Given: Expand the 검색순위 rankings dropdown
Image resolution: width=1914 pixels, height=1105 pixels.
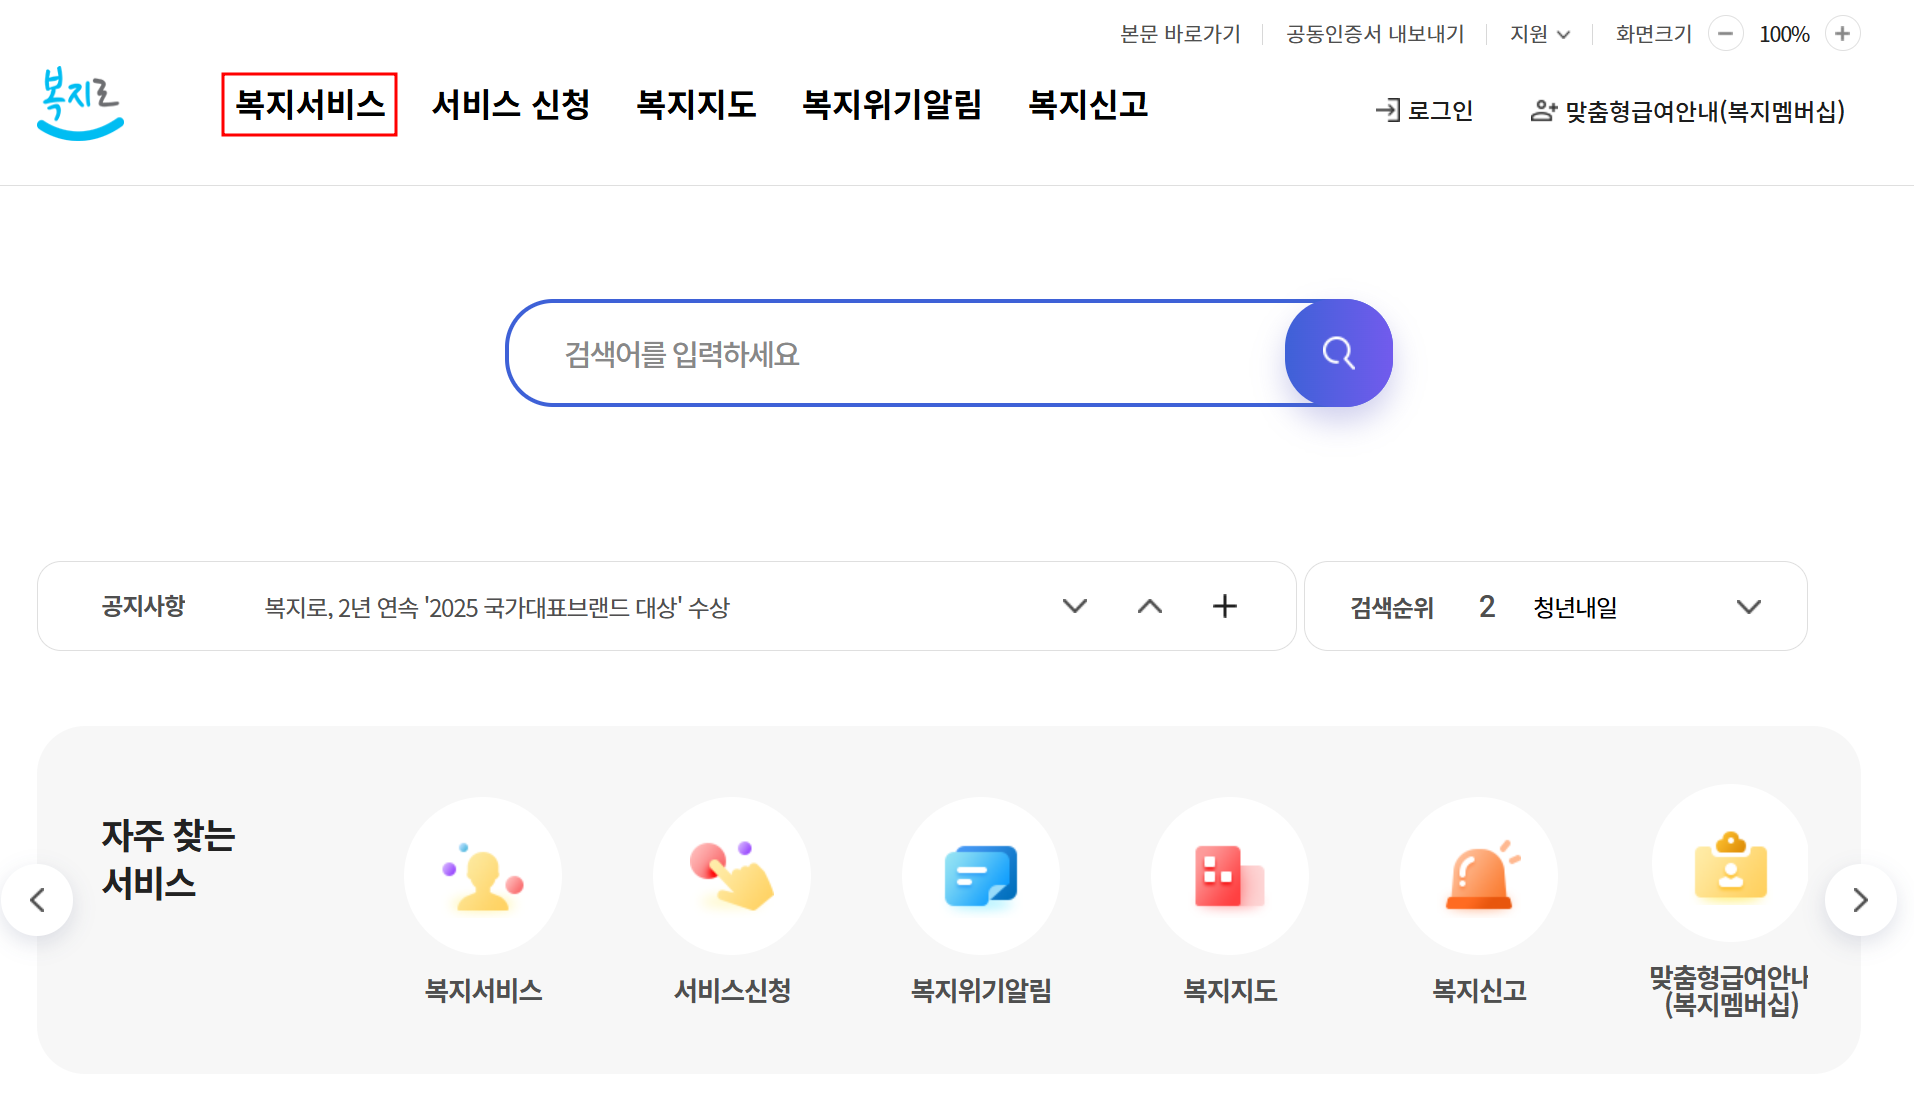Looking at the screenshot, I should tap(1749, 606).
